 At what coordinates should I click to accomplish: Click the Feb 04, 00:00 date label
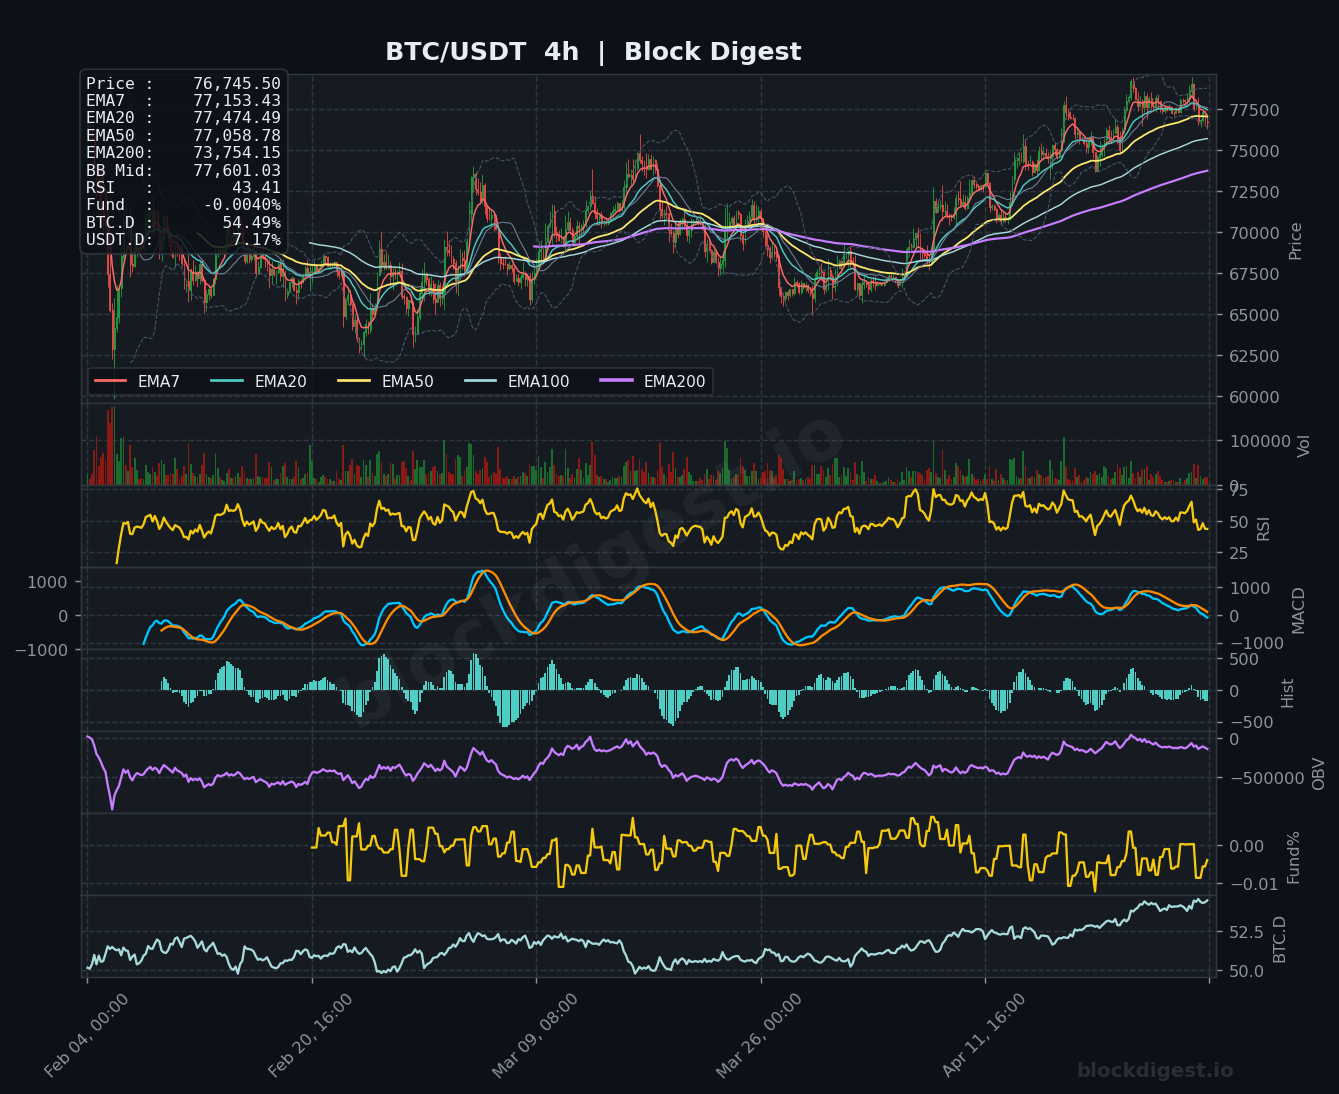coord(87,1035)
